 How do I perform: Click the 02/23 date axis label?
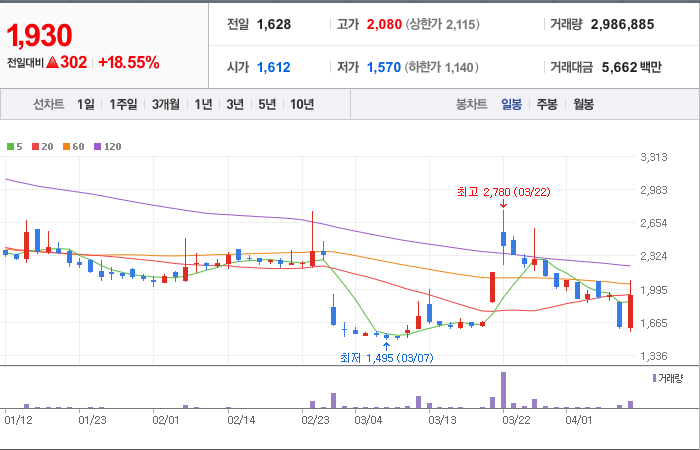point(315,420)
